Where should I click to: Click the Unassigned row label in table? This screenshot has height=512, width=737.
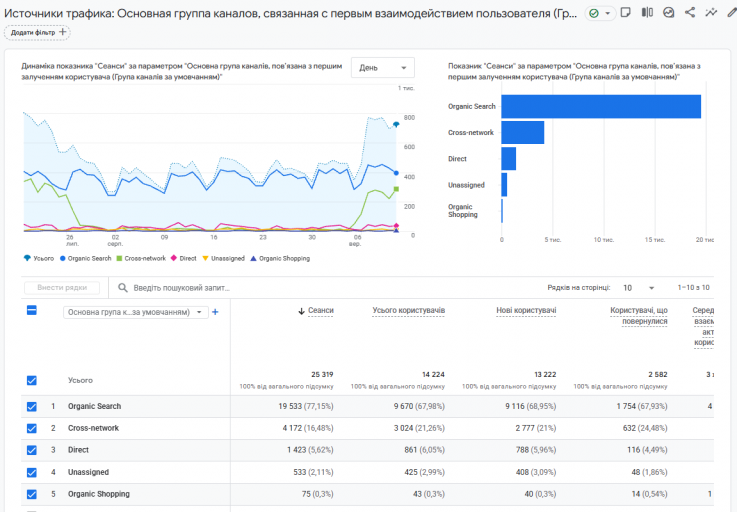tap(88, 472)
